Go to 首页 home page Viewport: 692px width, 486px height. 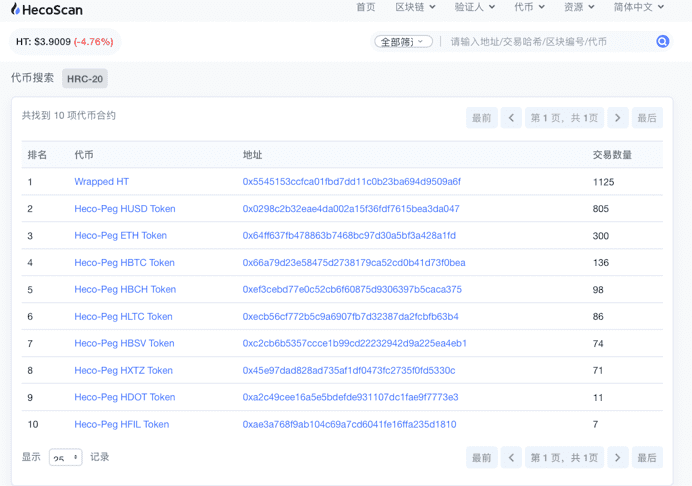[x=365, y=7]
